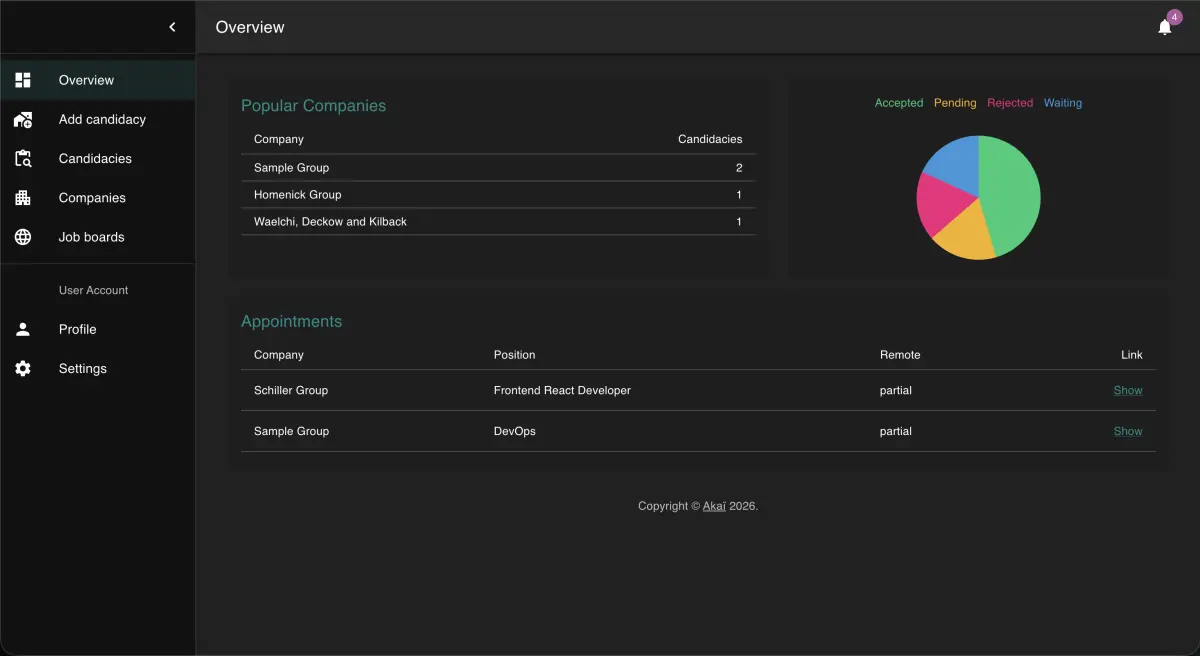Click the Settings gear icon
The image size is (1200, 656).
(x=23, y=368)
